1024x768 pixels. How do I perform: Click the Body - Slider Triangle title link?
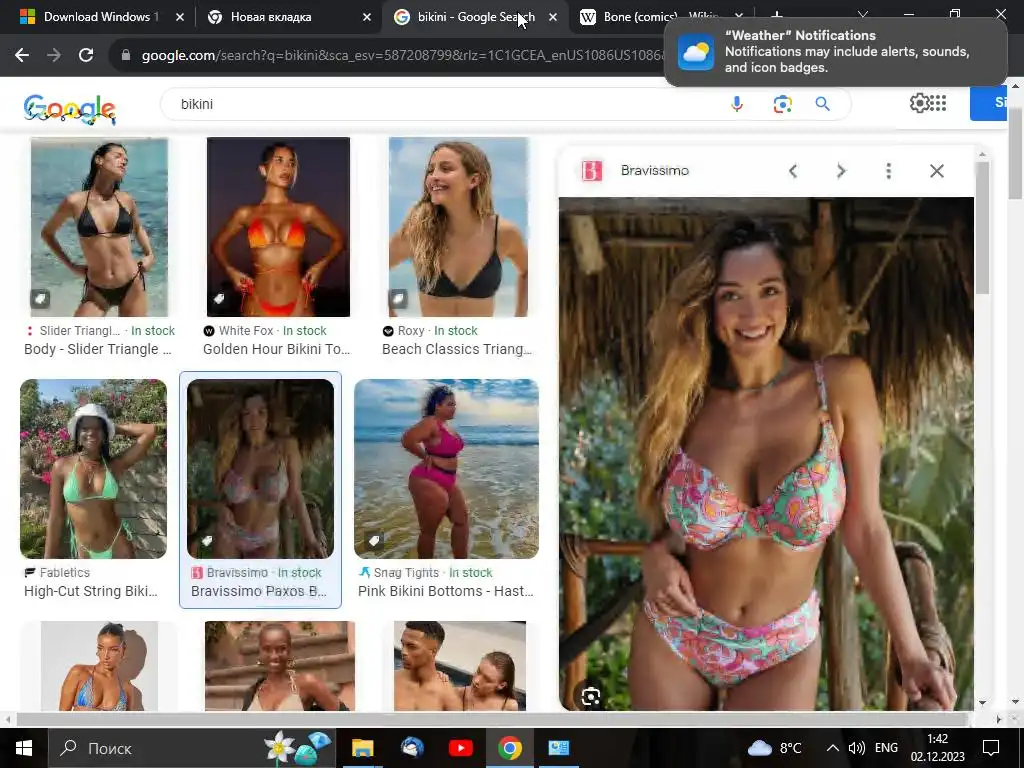coord(98,349)
